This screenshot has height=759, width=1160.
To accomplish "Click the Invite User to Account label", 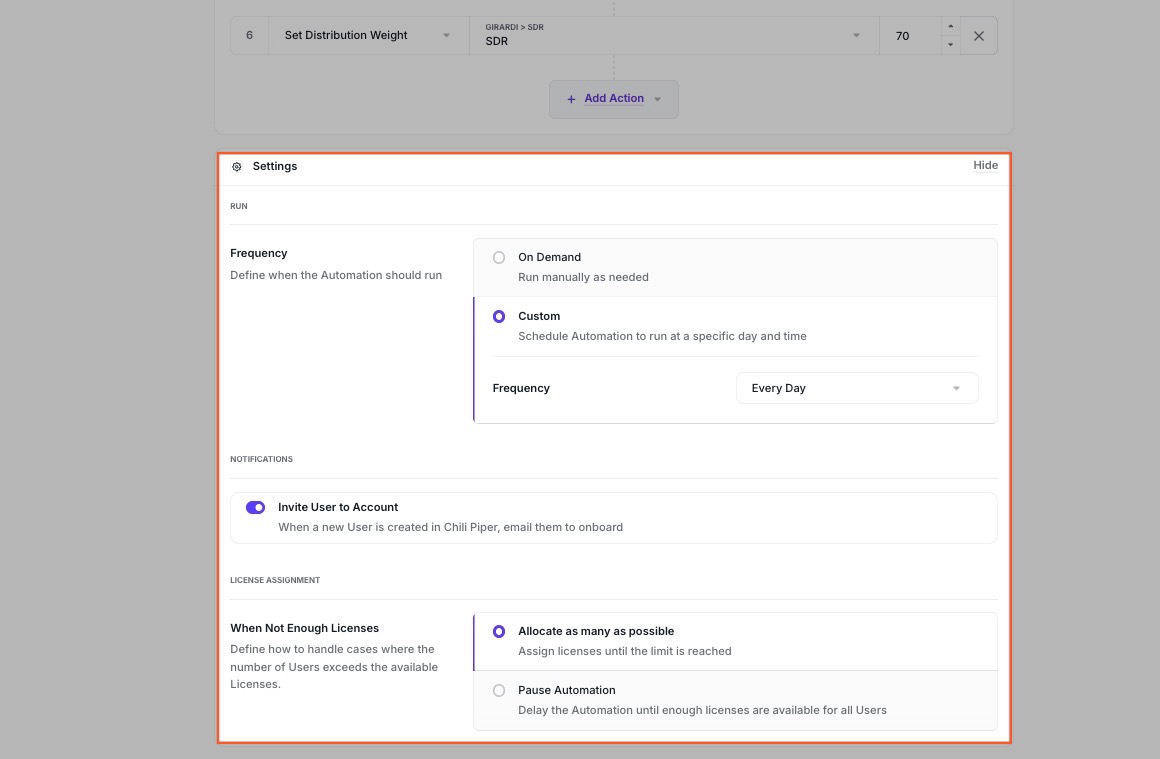I will pos(338,508).
